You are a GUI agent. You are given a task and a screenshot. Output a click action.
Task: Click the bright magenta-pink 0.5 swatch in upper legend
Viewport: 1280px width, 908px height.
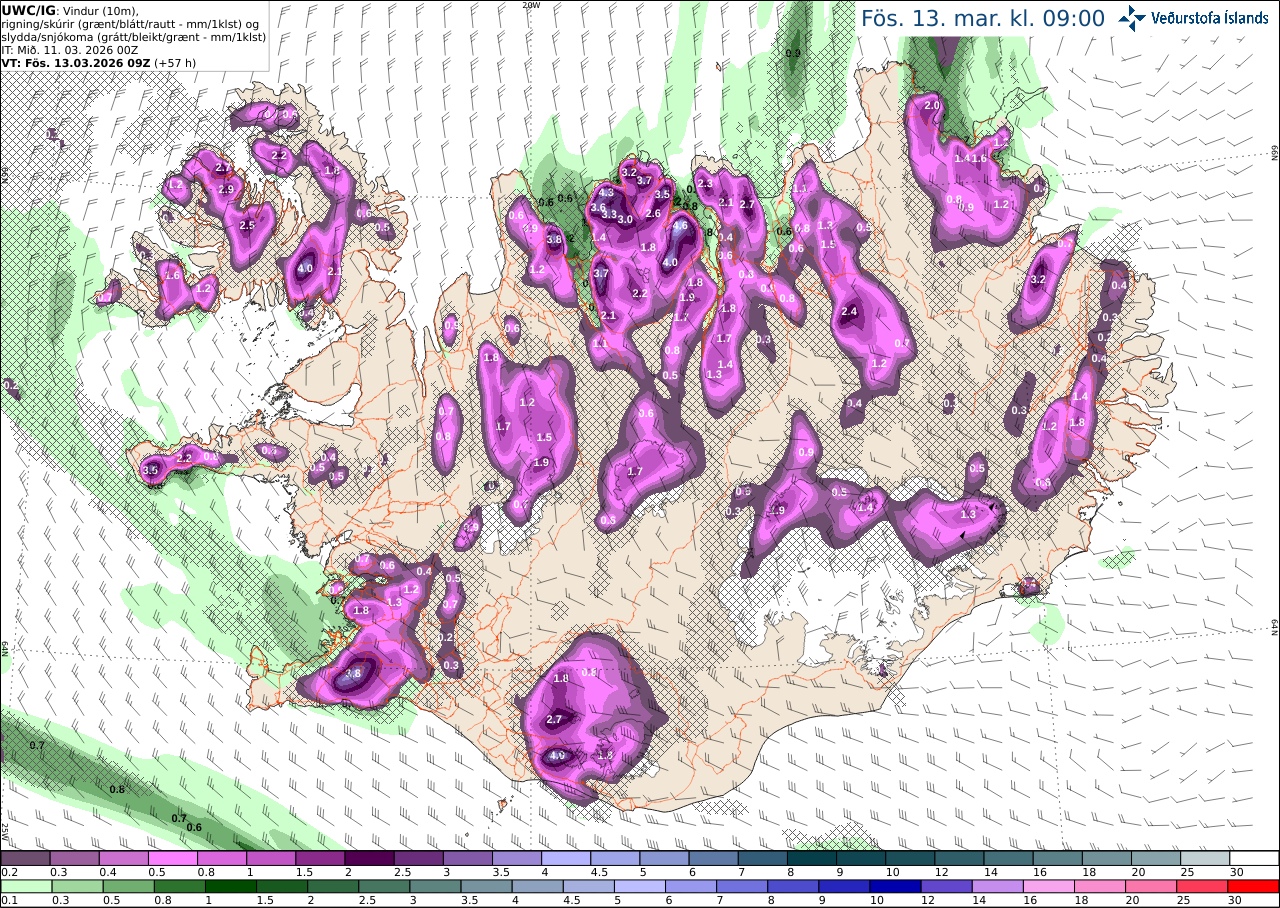(x=173, y=858)
